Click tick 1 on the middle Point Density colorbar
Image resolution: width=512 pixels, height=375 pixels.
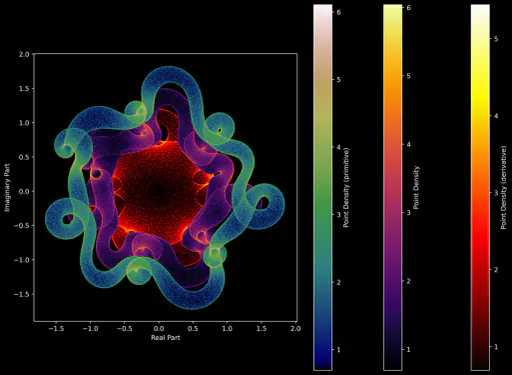pos(408,350)
